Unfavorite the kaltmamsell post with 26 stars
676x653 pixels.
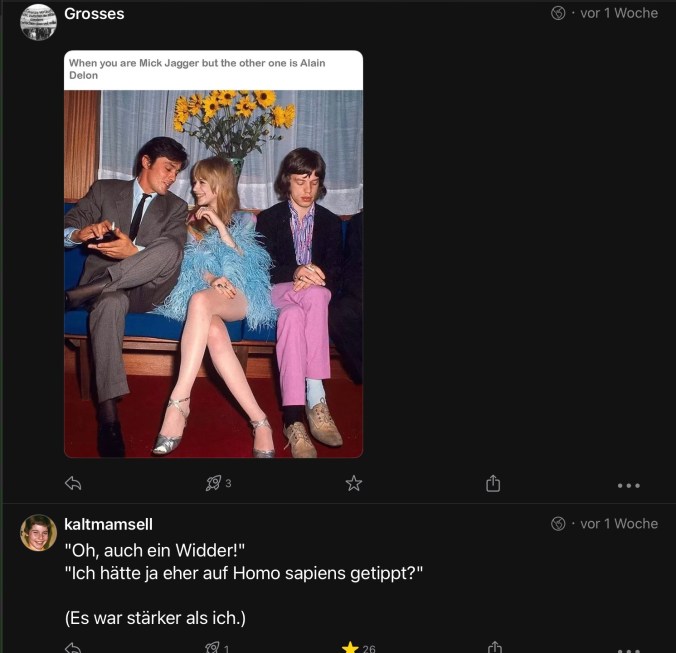tap(351, 648)
